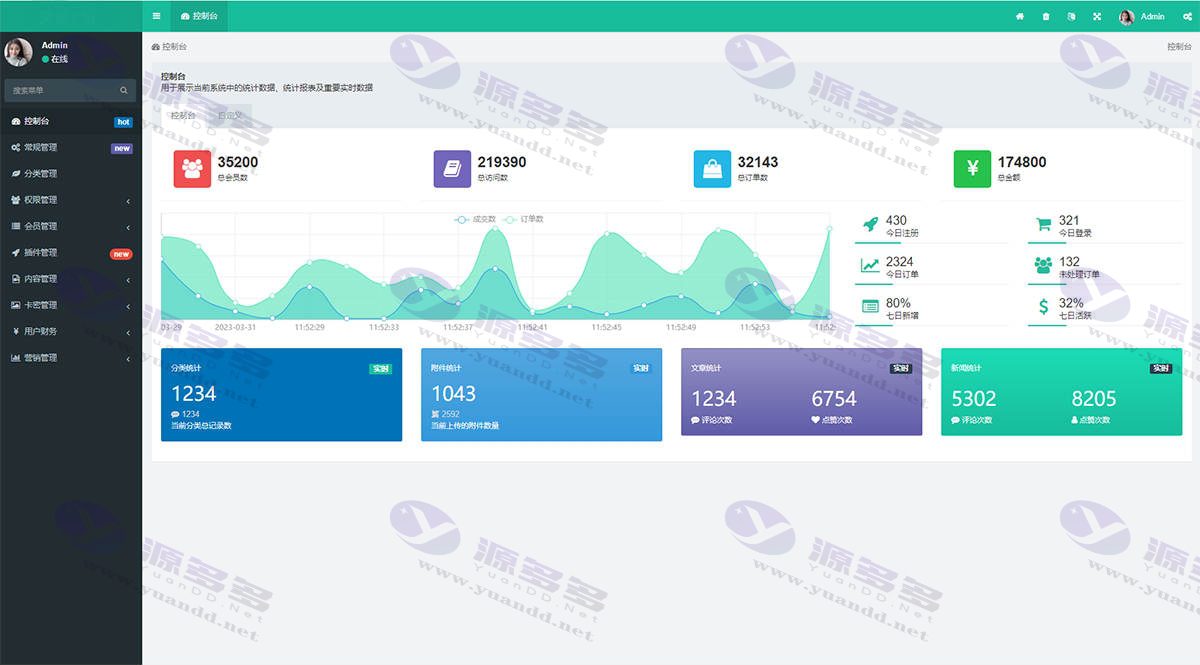Image resolution: width=1200 pixels, height=665 pixels.
Task: Select the 控制台 panel tab under the description
Action: pos(183,116)
